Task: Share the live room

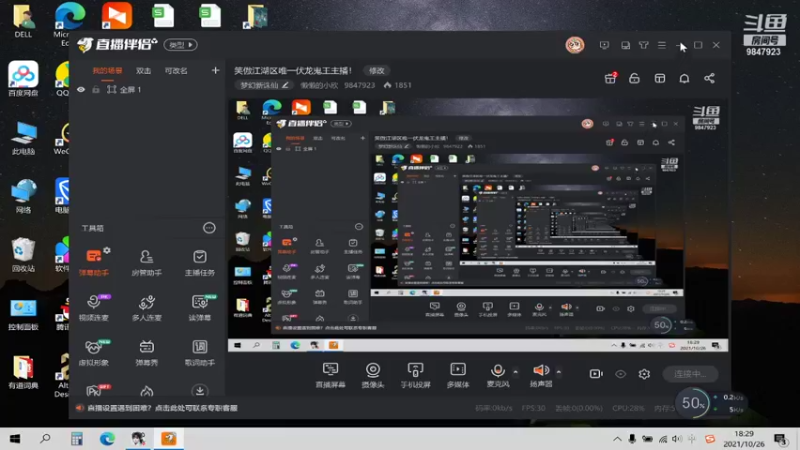Action: tap(709, 78)
